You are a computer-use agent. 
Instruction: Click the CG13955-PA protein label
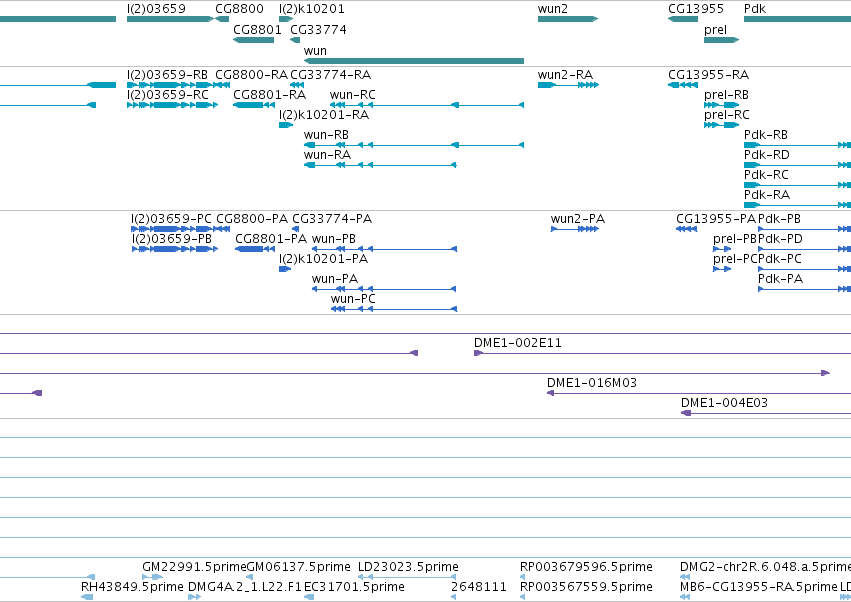[x=716, y=219]
